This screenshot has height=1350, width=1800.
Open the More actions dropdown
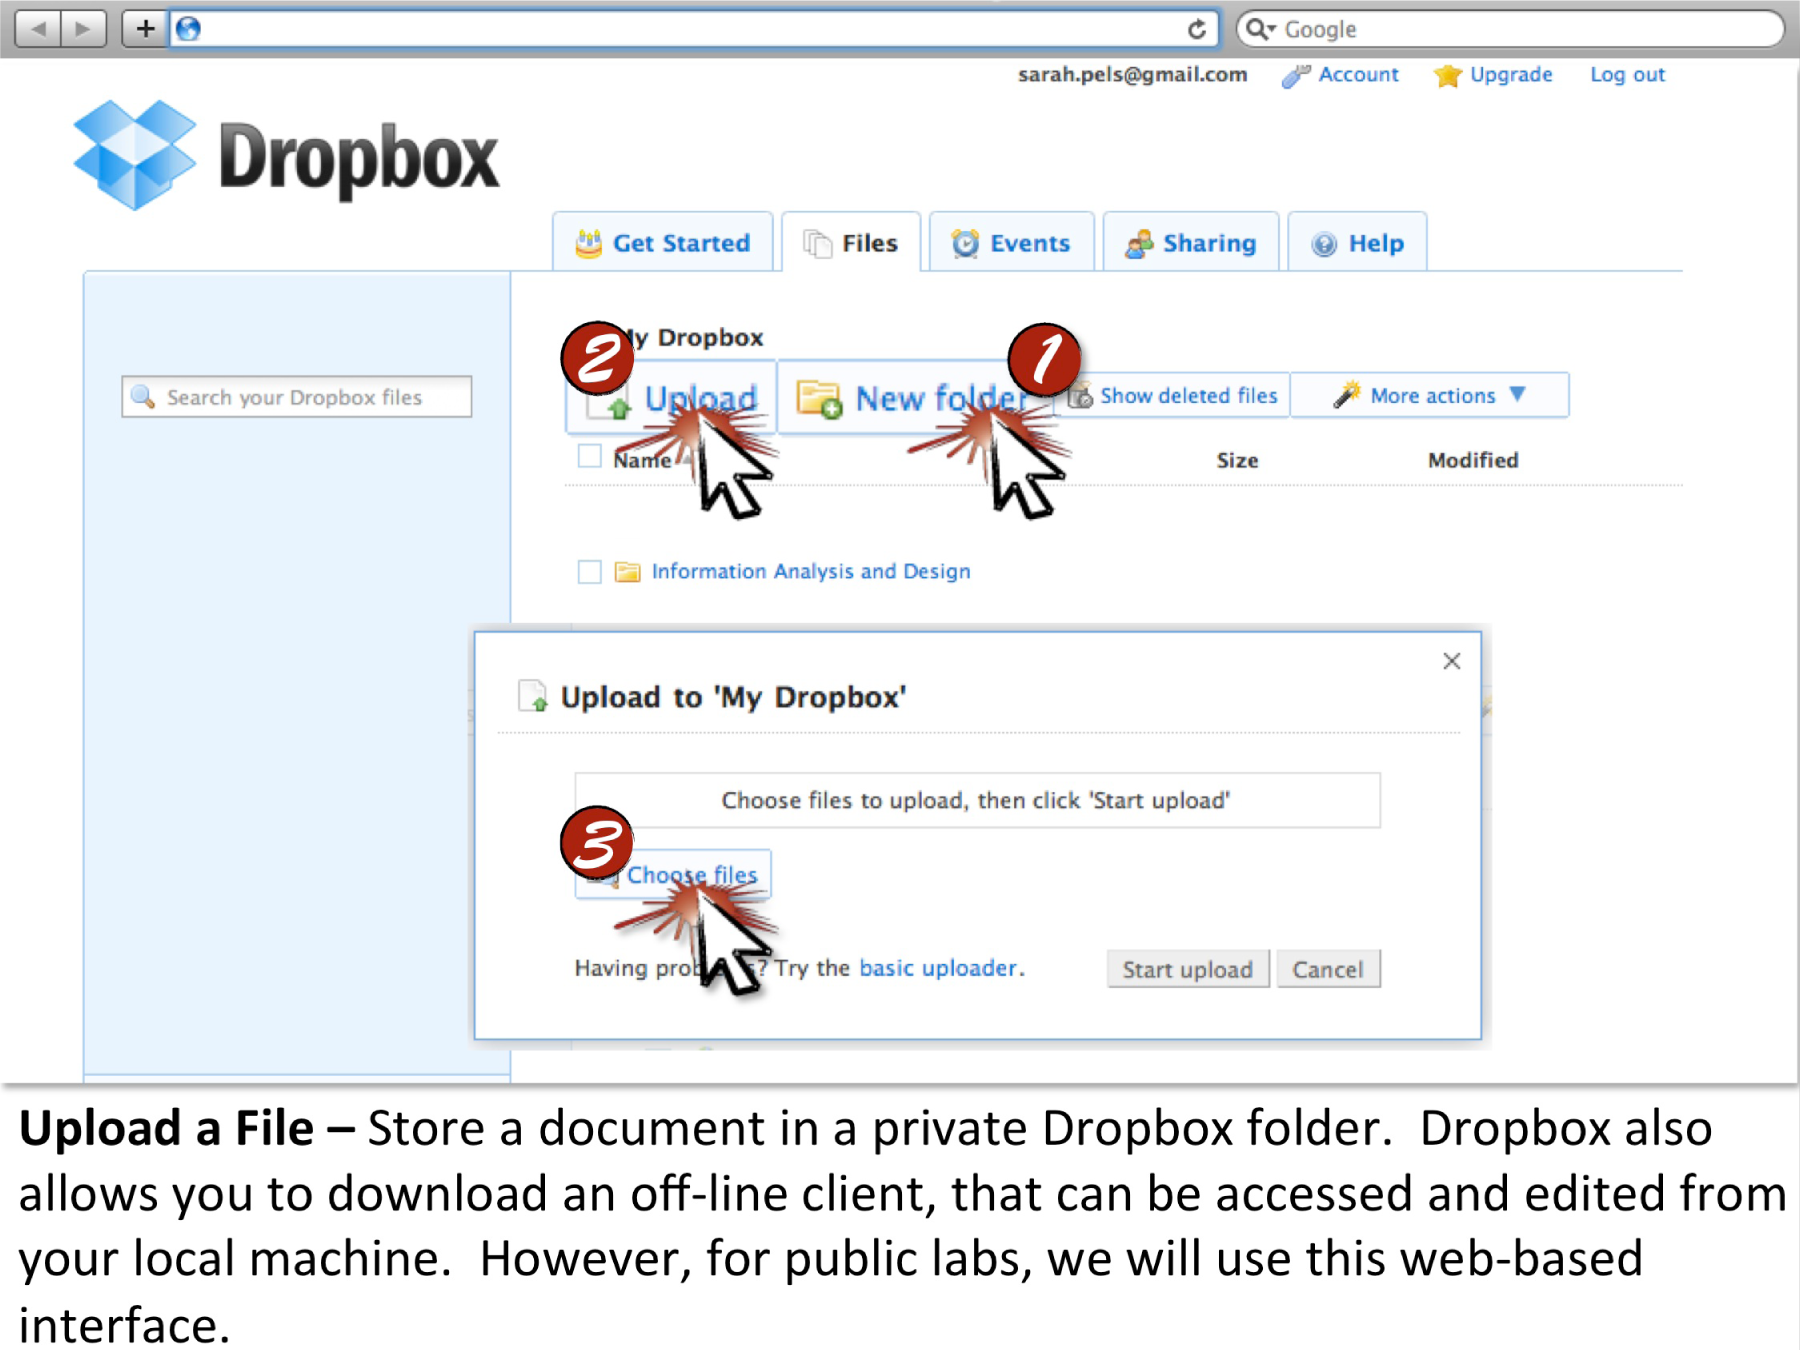click(1429, 396)
